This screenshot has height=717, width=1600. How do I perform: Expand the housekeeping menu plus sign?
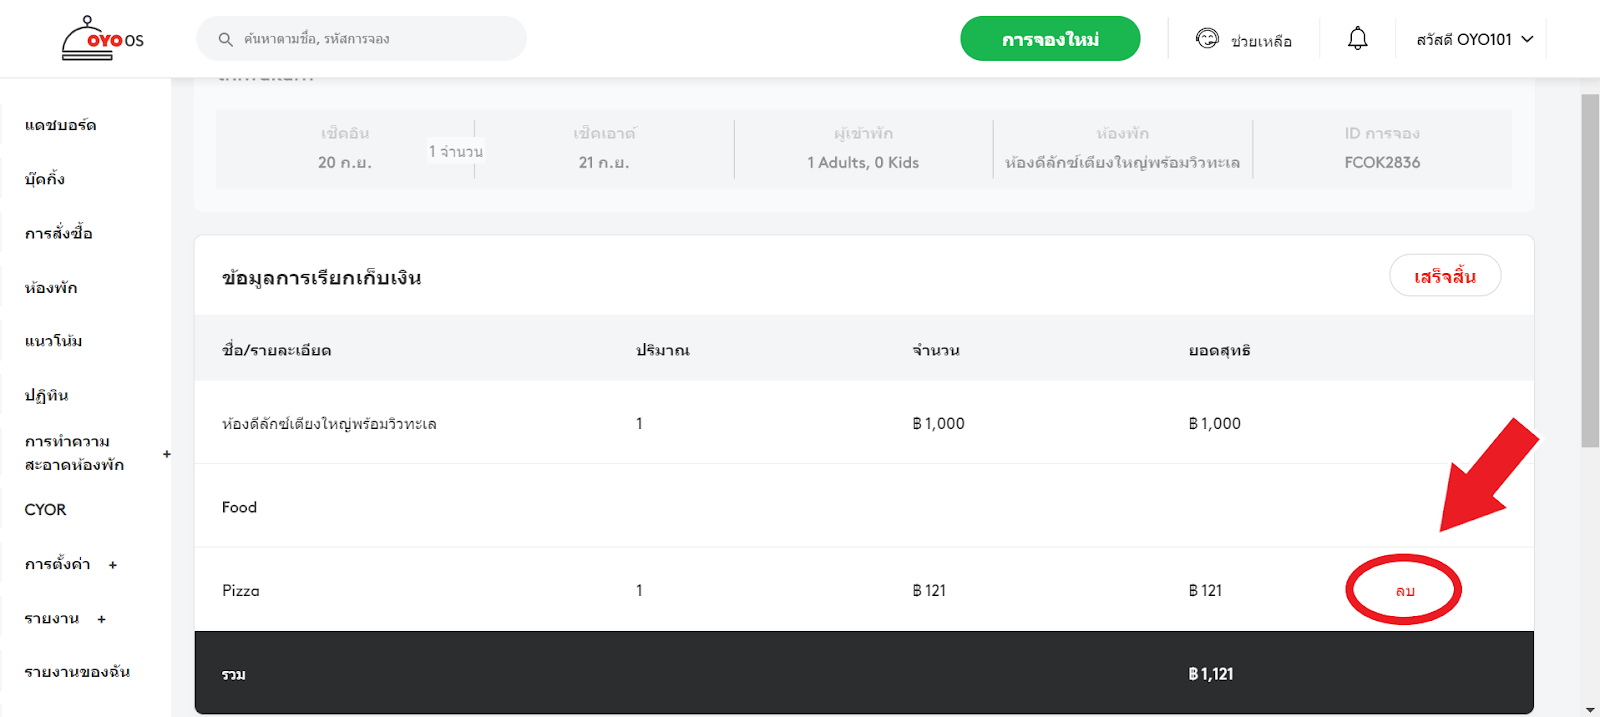(x=167, y=454)
